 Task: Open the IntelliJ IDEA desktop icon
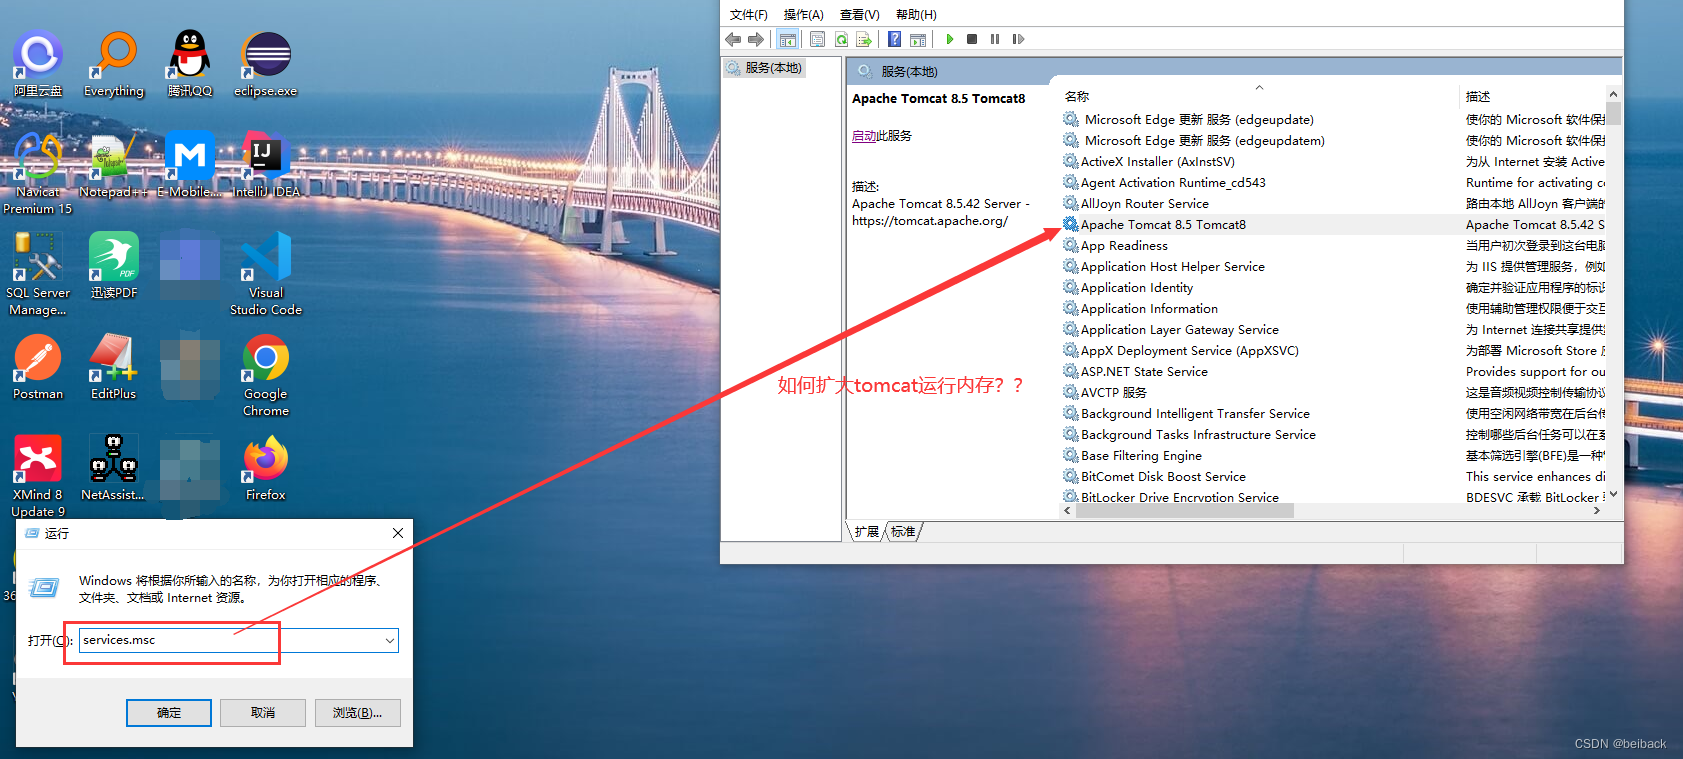[266, 164]
